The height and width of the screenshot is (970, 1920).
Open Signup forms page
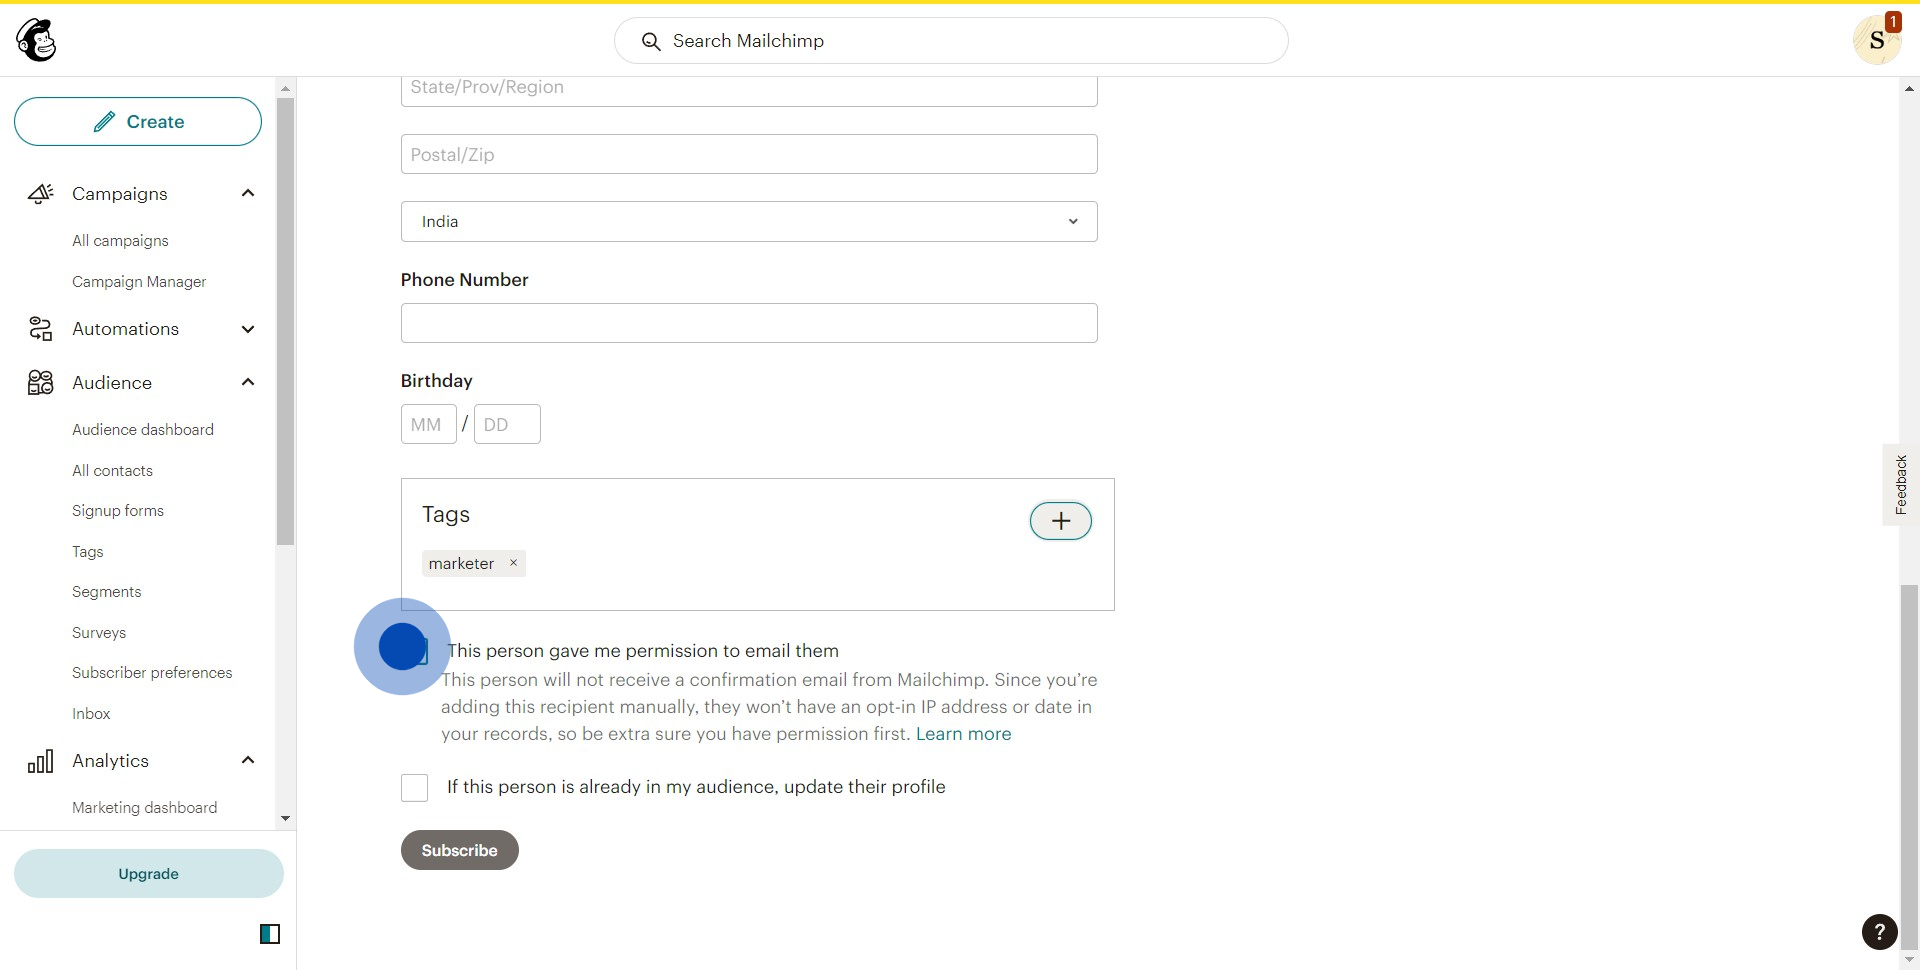pyautogui.click(x=118, y=511)
